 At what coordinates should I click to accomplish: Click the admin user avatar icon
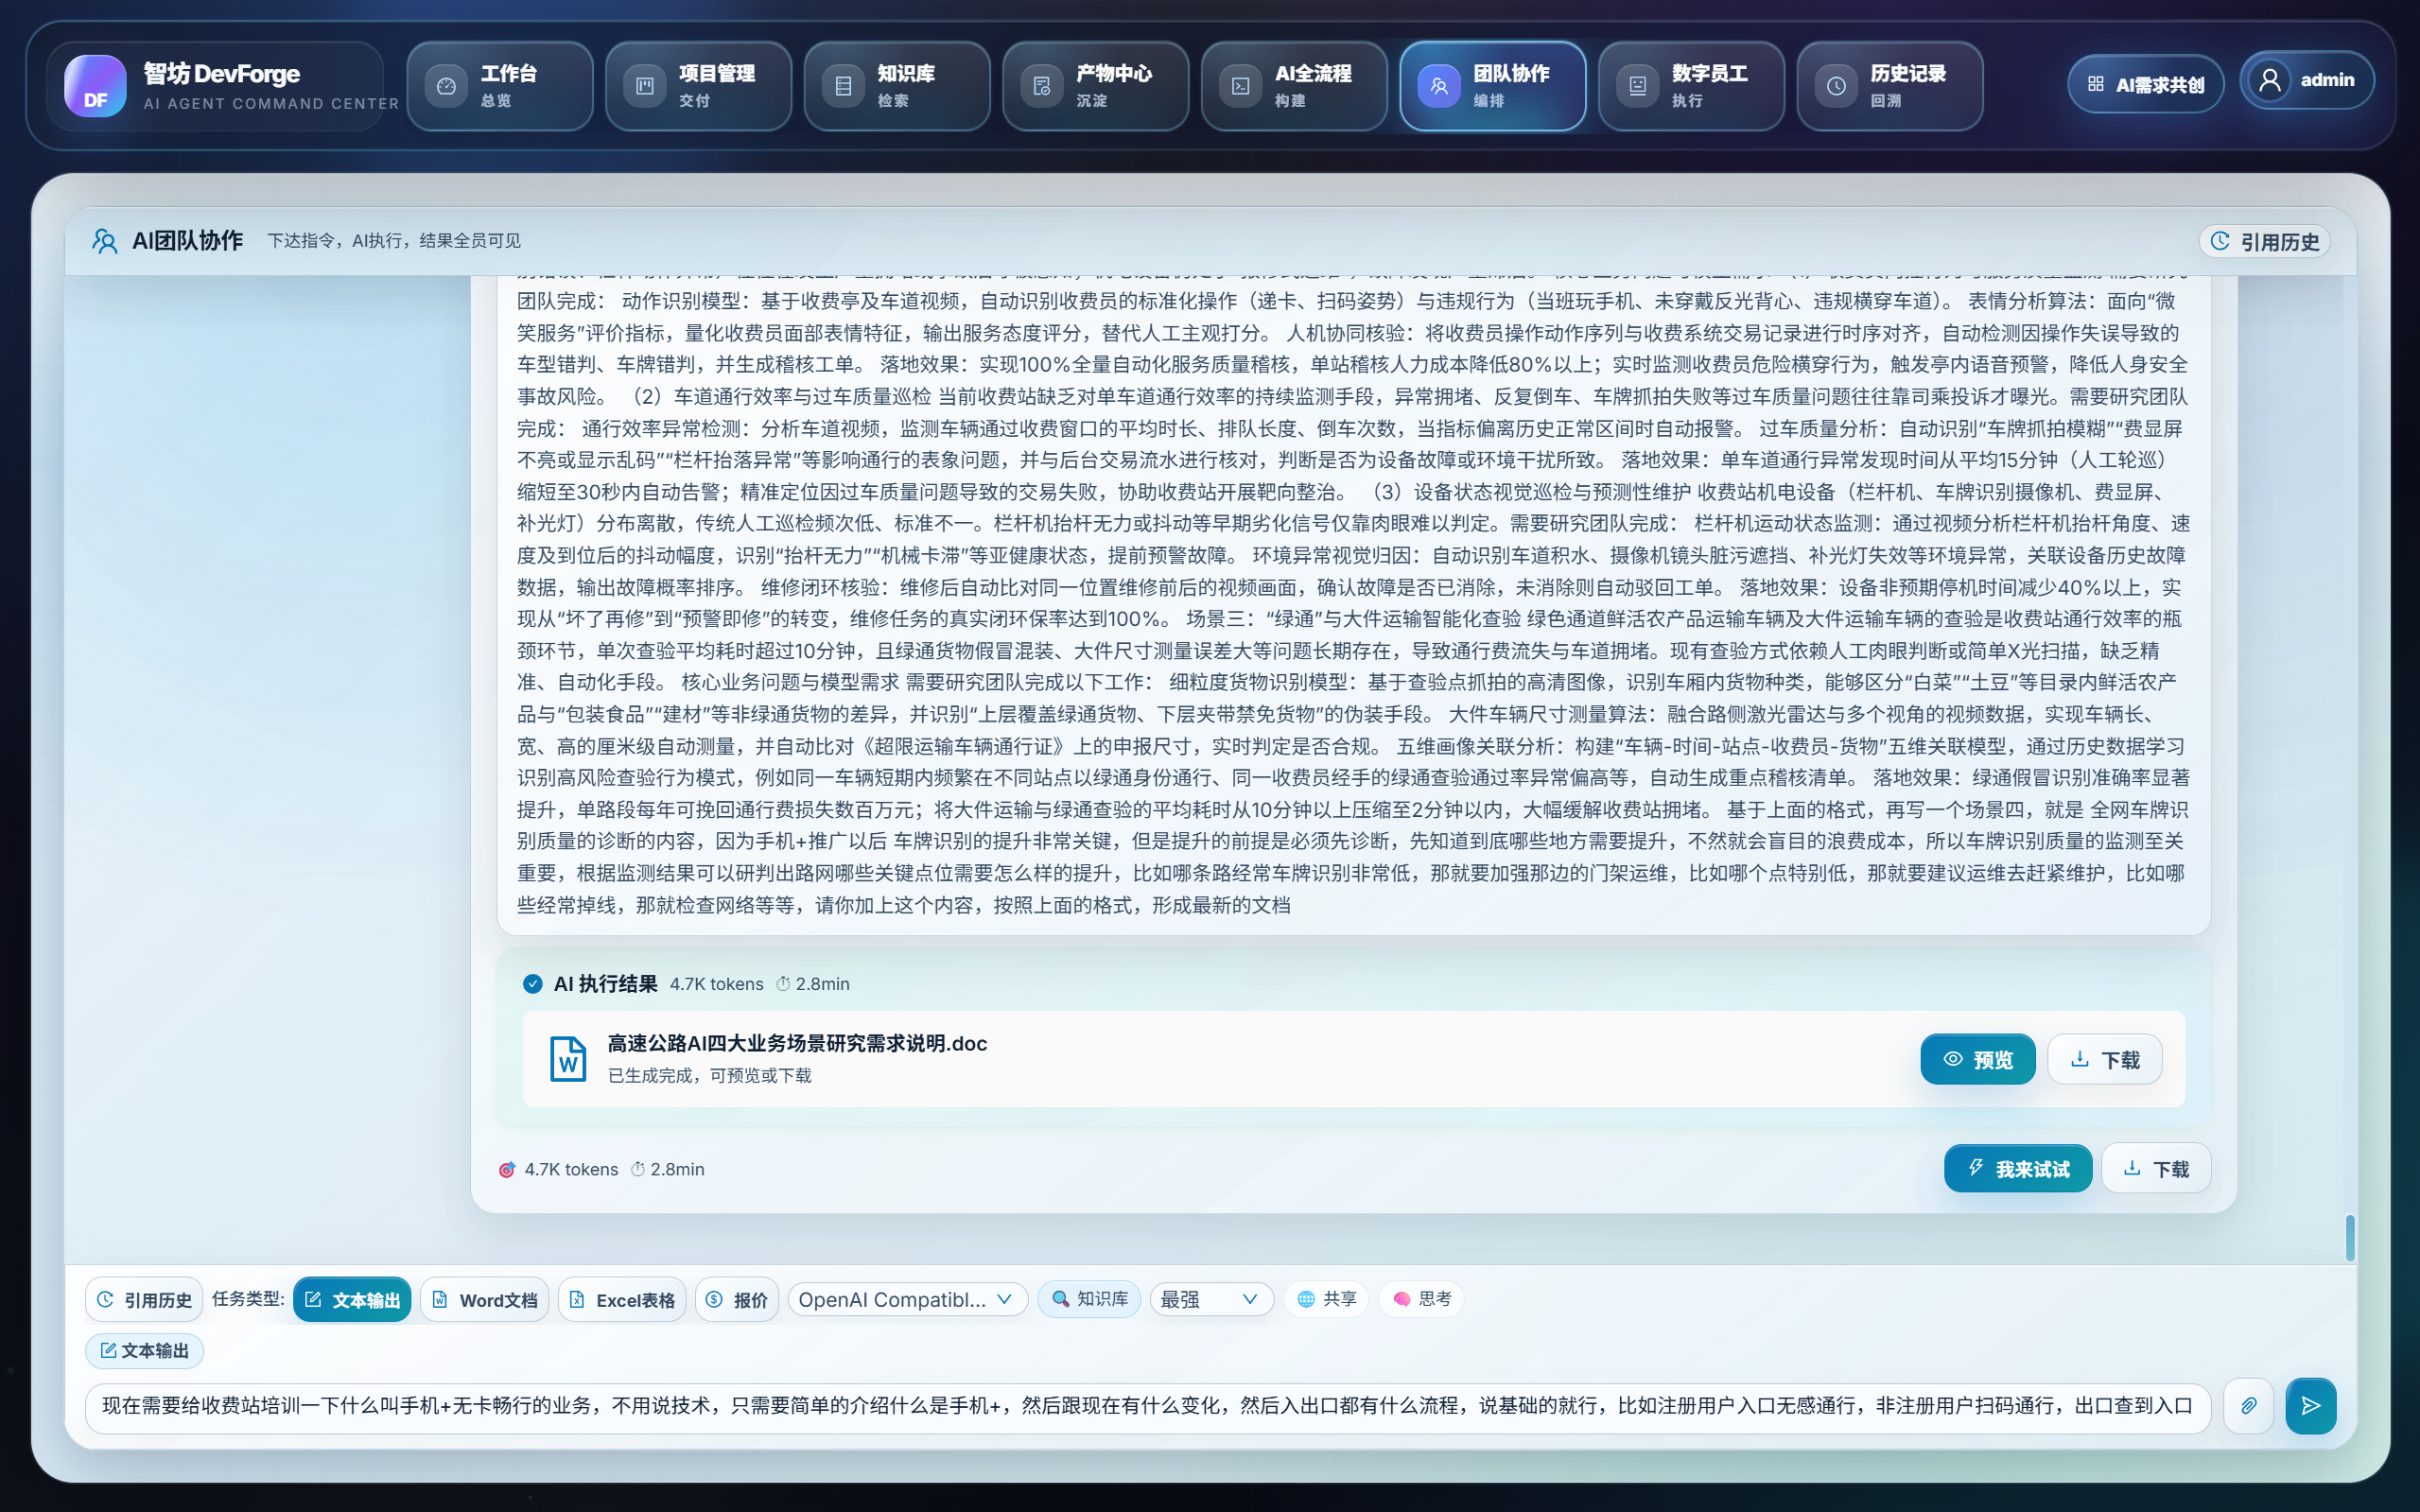point(2270,80)
